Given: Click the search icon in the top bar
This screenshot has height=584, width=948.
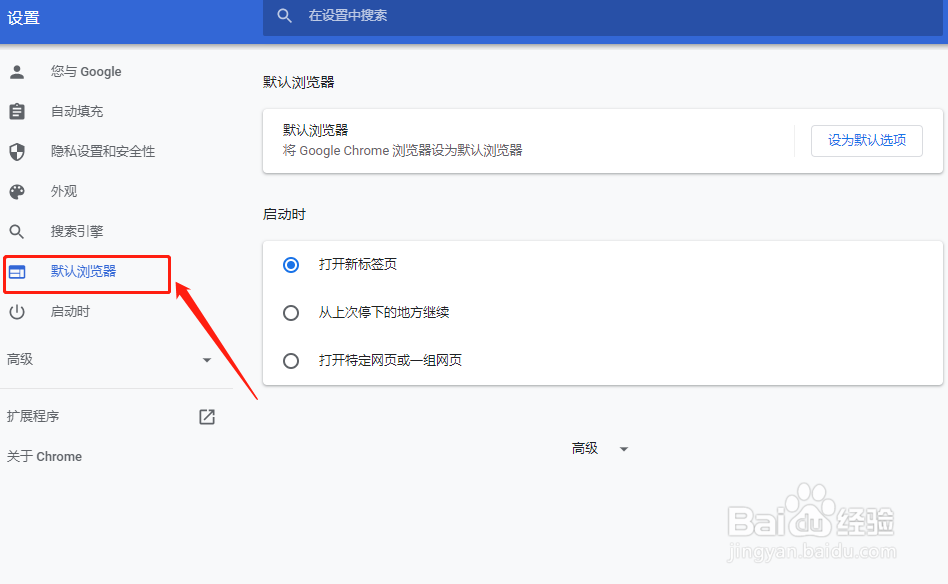Looking at the screenshot, I should (284, 16).
